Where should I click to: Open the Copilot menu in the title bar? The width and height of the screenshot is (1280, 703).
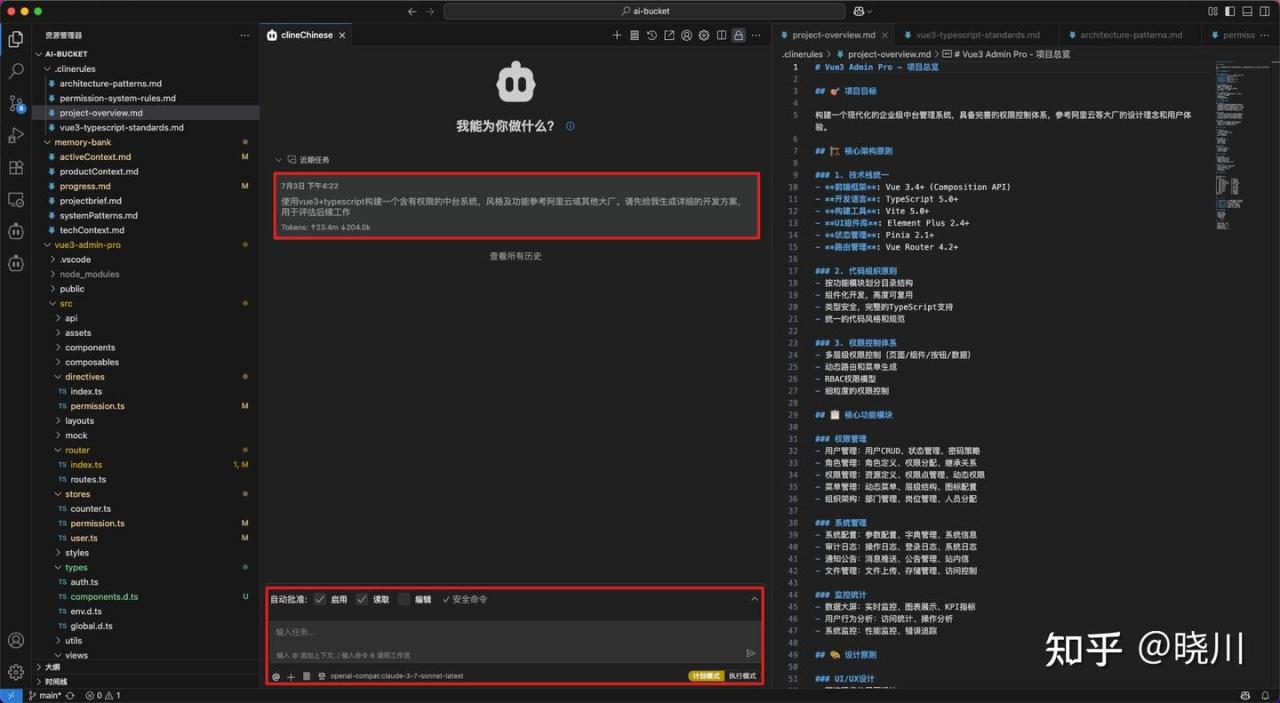tap(862, 11)
